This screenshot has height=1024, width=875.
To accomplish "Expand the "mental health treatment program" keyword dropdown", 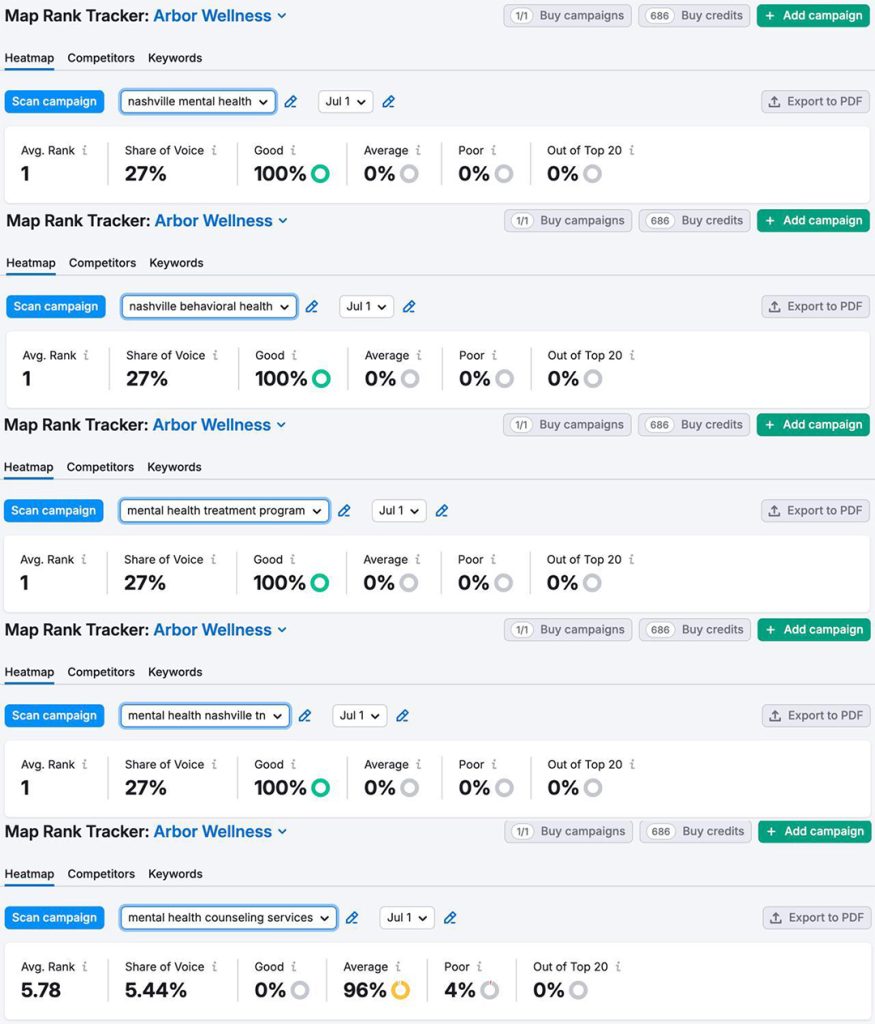I will point(226,511).
